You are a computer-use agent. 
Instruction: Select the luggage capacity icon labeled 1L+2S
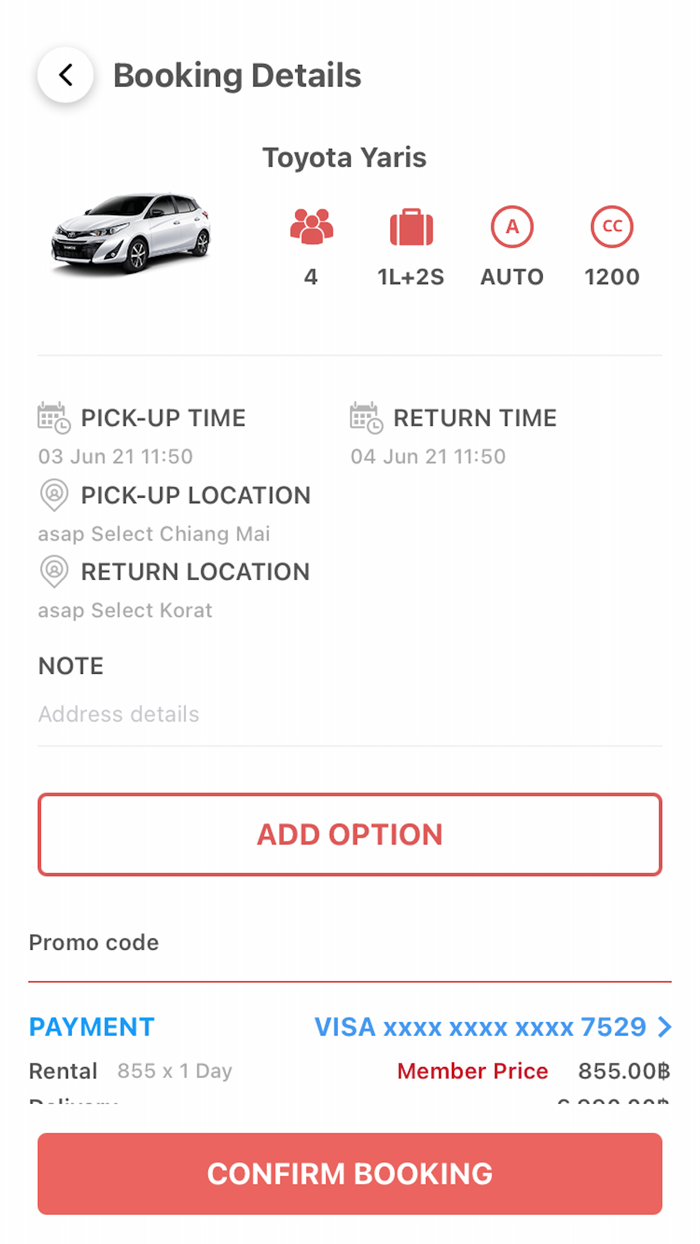coord(412,226)
